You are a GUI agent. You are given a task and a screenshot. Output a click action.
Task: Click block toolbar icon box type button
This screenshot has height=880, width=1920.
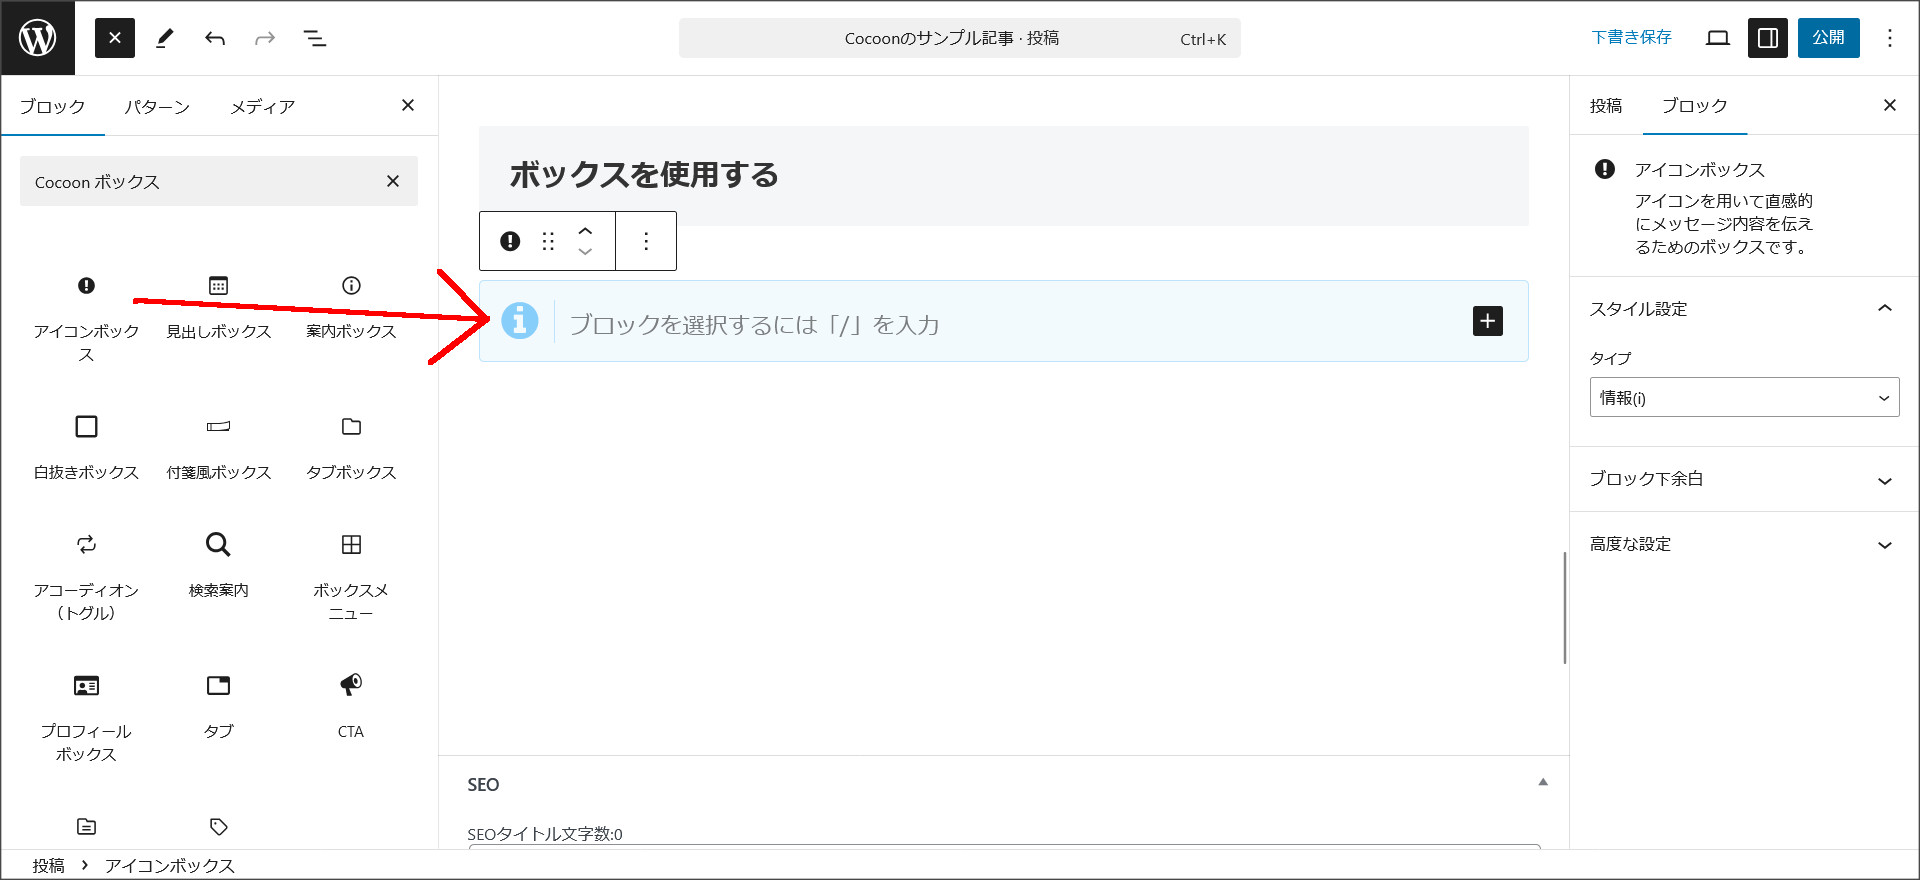(x=510, y=241)
